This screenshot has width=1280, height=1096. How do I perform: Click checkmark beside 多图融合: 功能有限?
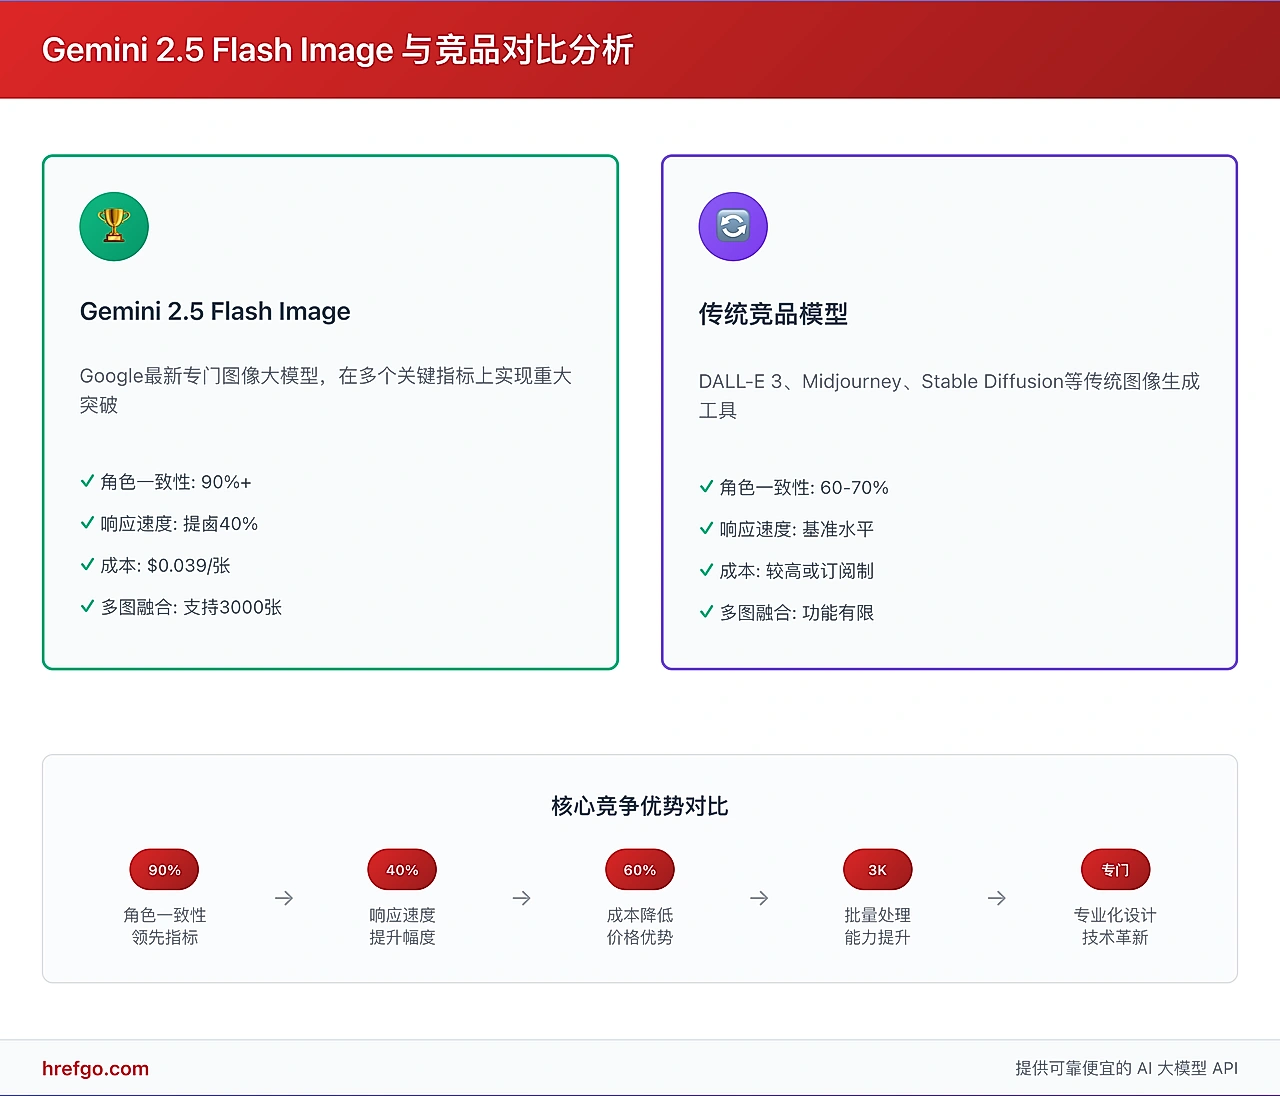tap(706, 612)
